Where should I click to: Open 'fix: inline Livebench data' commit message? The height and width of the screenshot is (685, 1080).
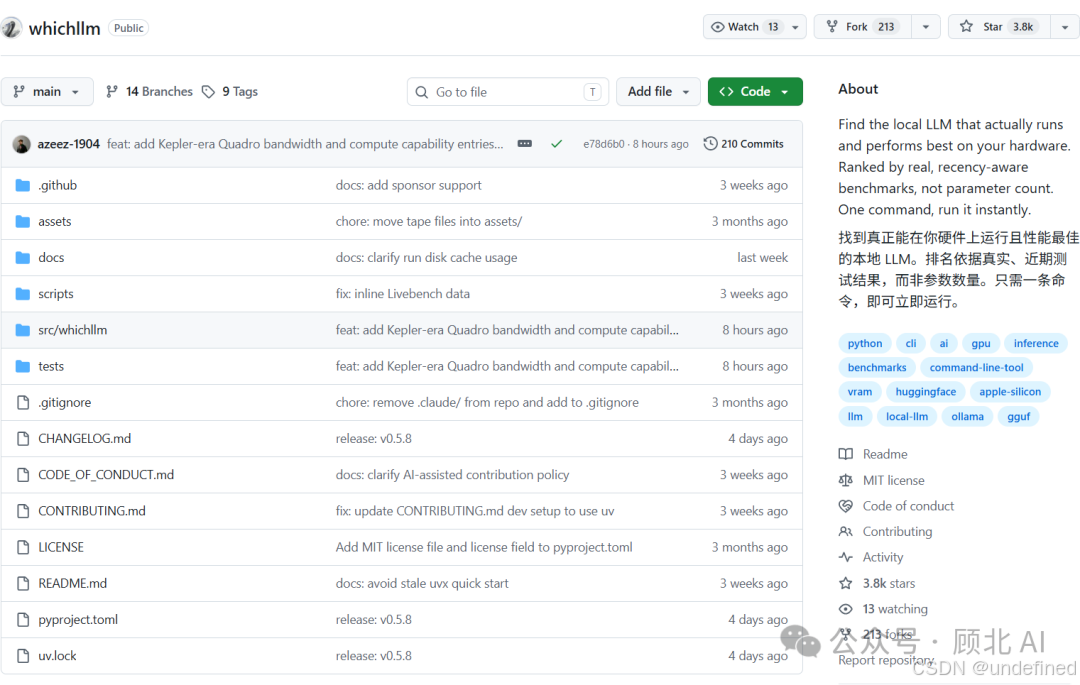point(403,294)
